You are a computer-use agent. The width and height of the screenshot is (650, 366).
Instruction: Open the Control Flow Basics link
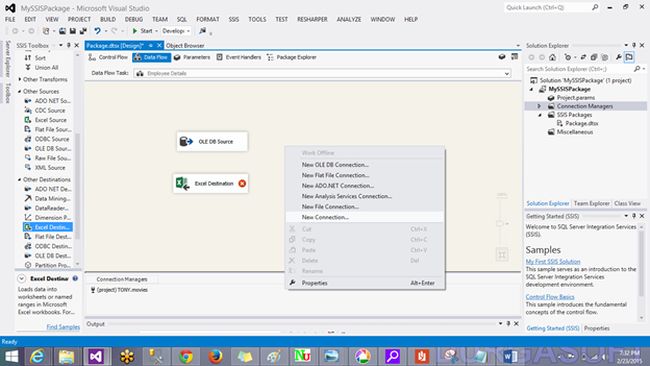[x=550, y=297]
